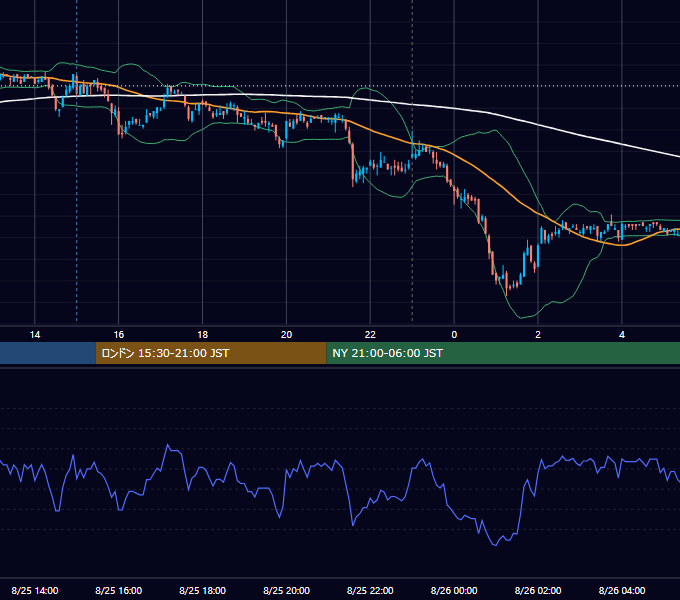The image size is (680, 600).
Task: Click the 14 hour axis label
Action: coord(35,335)
